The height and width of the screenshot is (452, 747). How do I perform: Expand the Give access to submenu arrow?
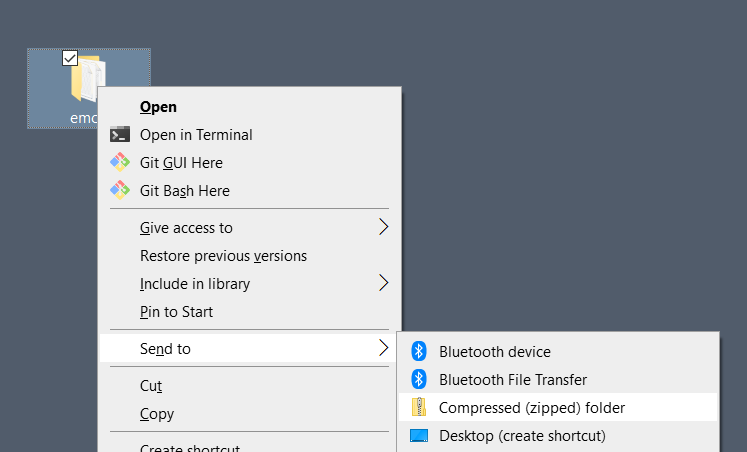pyautogui.click(x=383, y=227)
